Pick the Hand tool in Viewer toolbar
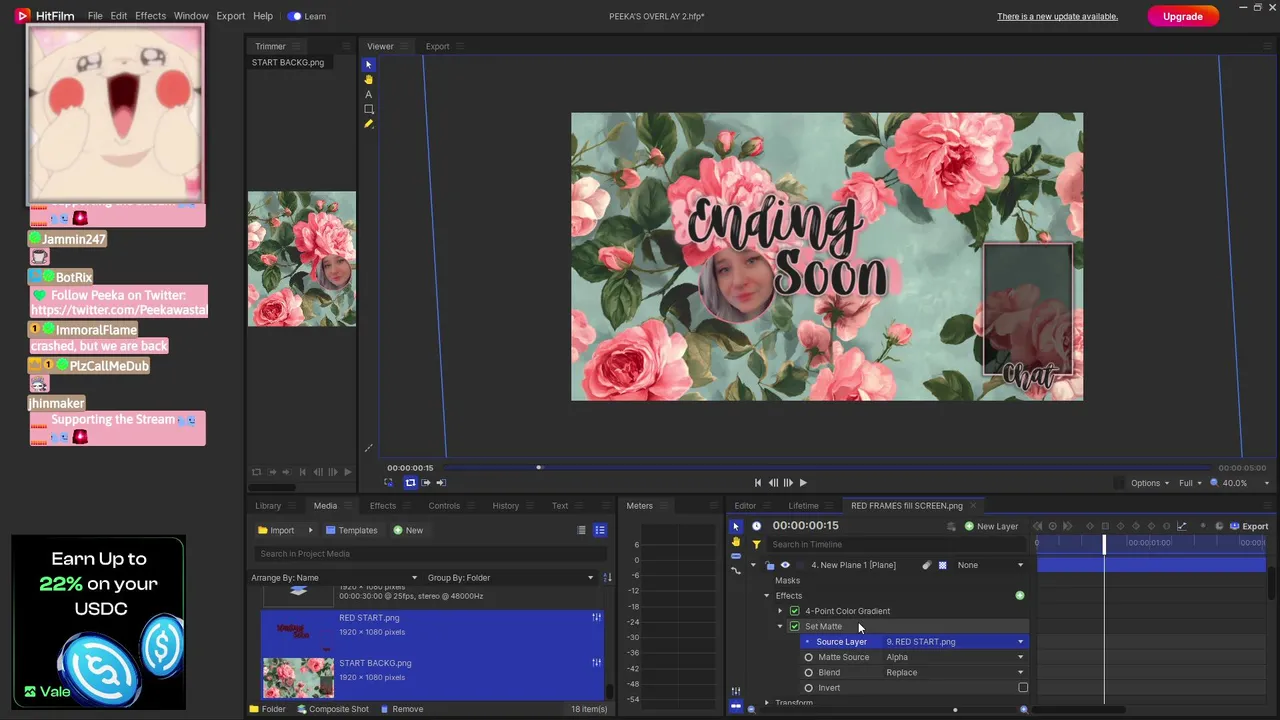The image size is (1280, 720). tap(369, 79)
